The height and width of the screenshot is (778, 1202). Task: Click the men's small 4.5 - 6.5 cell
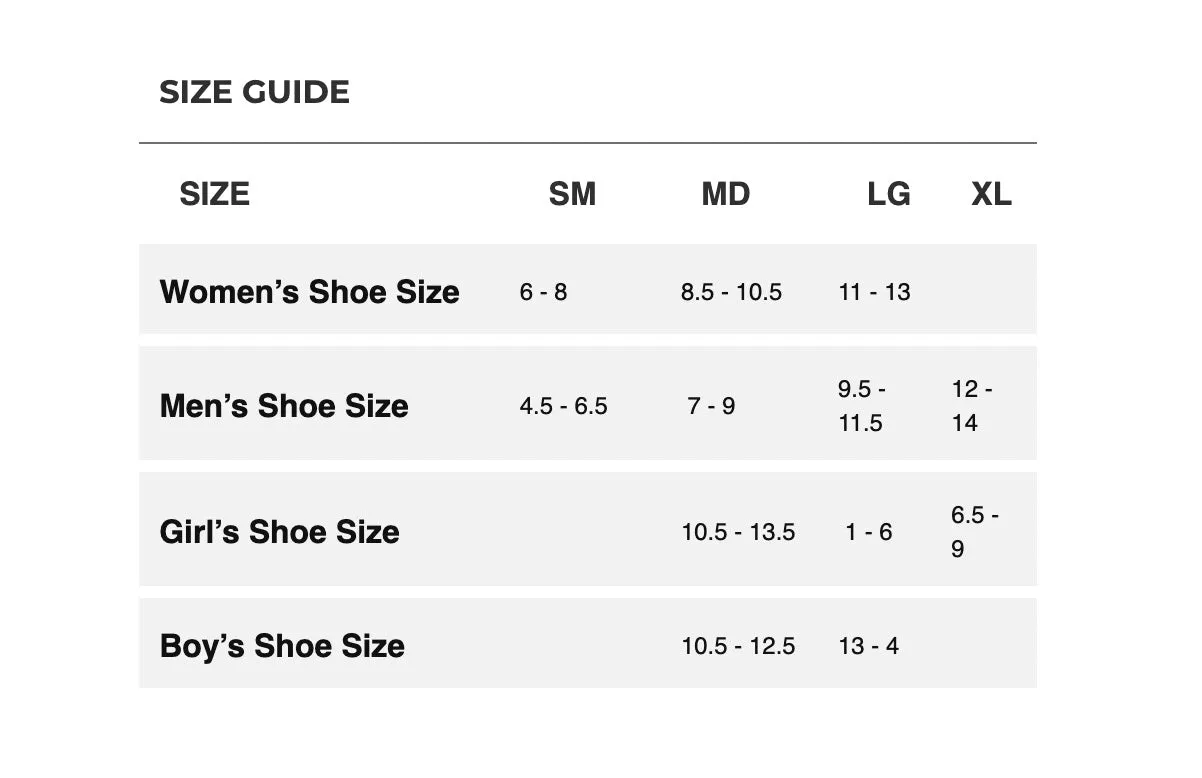click(563, 406)
